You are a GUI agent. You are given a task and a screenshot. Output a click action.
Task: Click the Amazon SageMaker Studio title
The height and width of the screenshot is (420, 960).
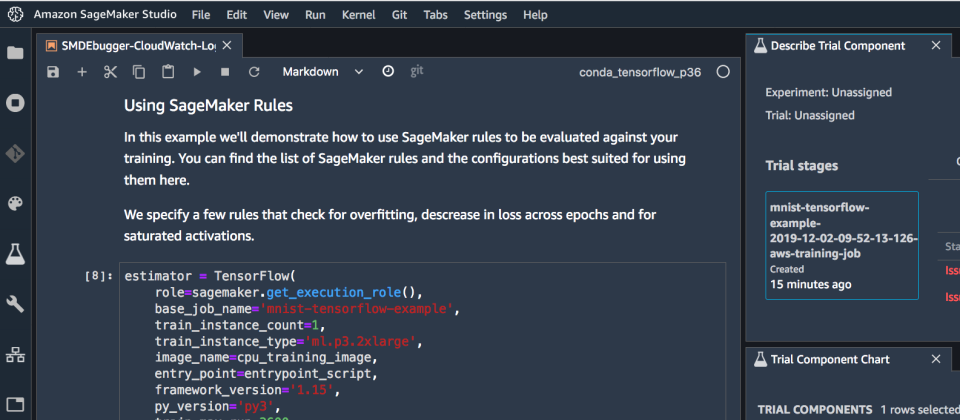[x=105, y=15]
